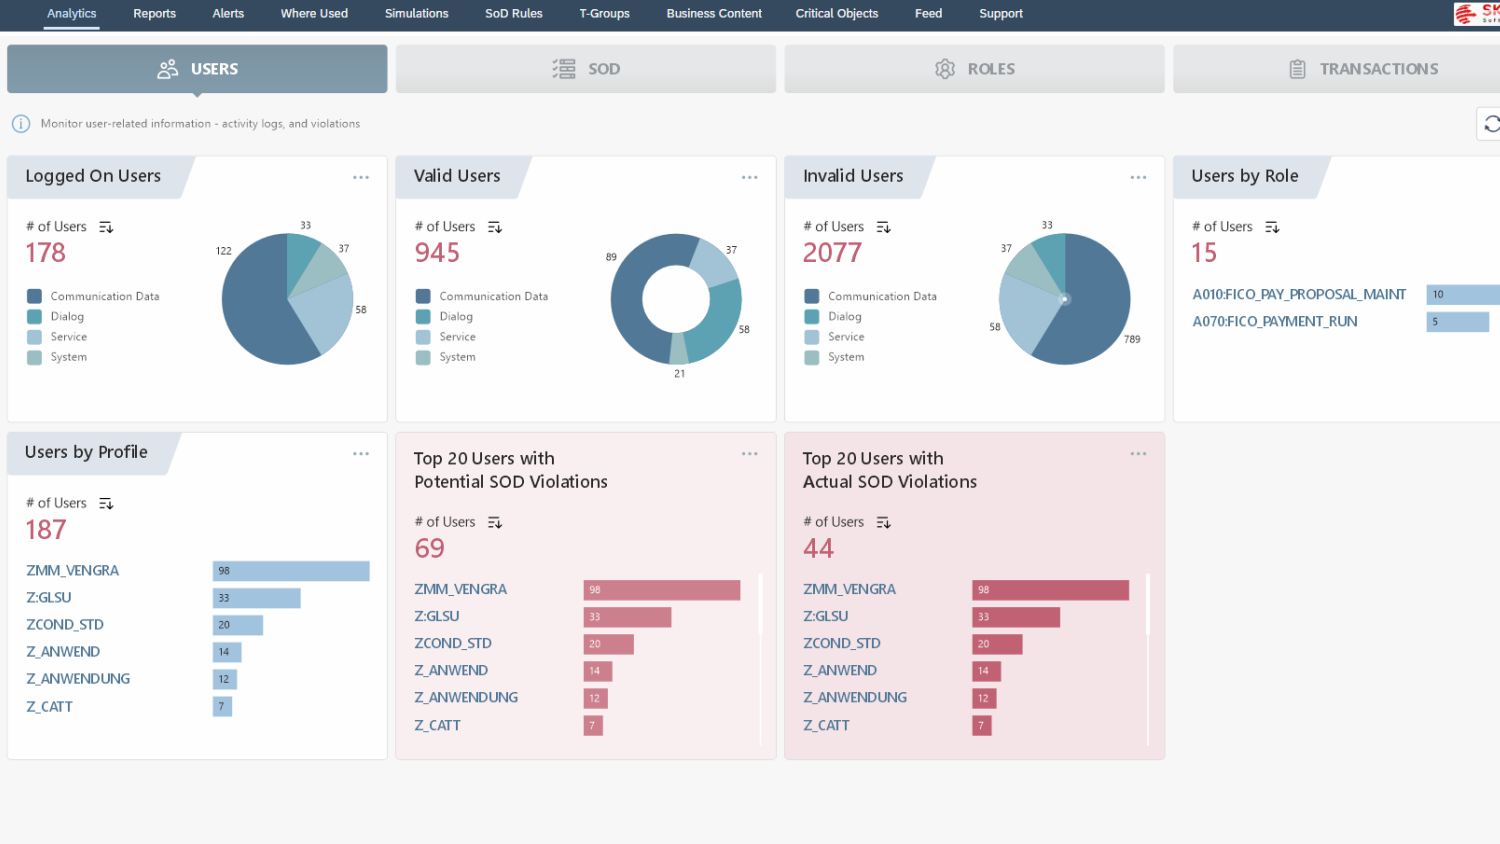
Task: Open the A010:FICO_PAY_PROPOSAL_MAINT role link
Action: coord(1298,295)
